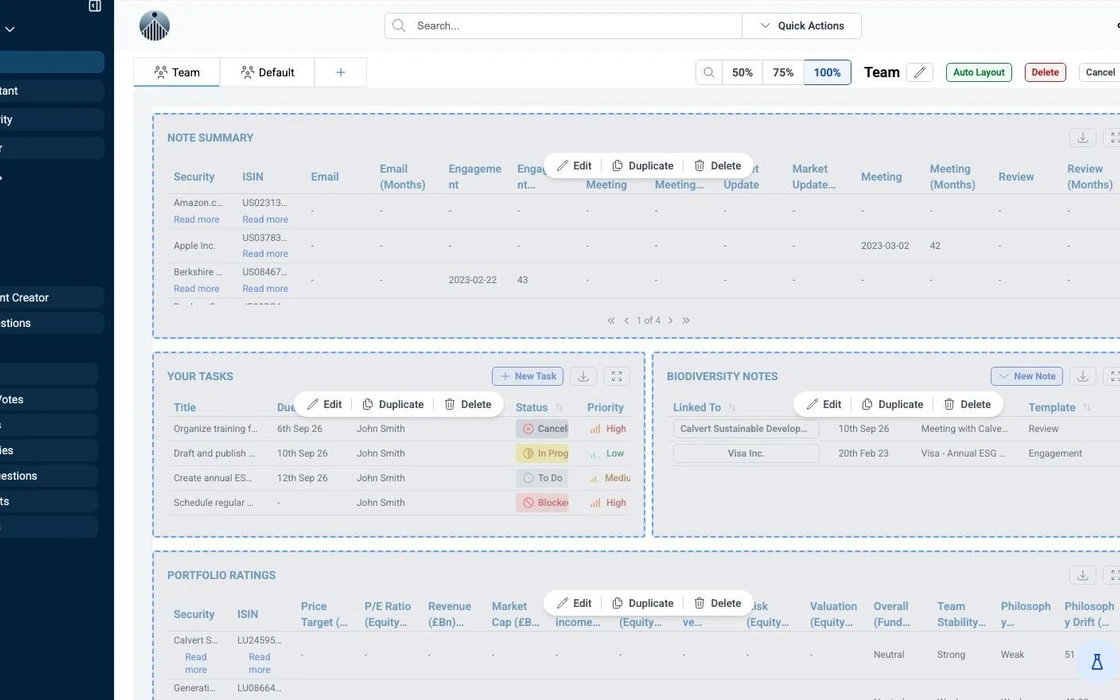Click the Auto Layout button
This screenshot has width=1120, height=700.
click(x=979, y=72)
